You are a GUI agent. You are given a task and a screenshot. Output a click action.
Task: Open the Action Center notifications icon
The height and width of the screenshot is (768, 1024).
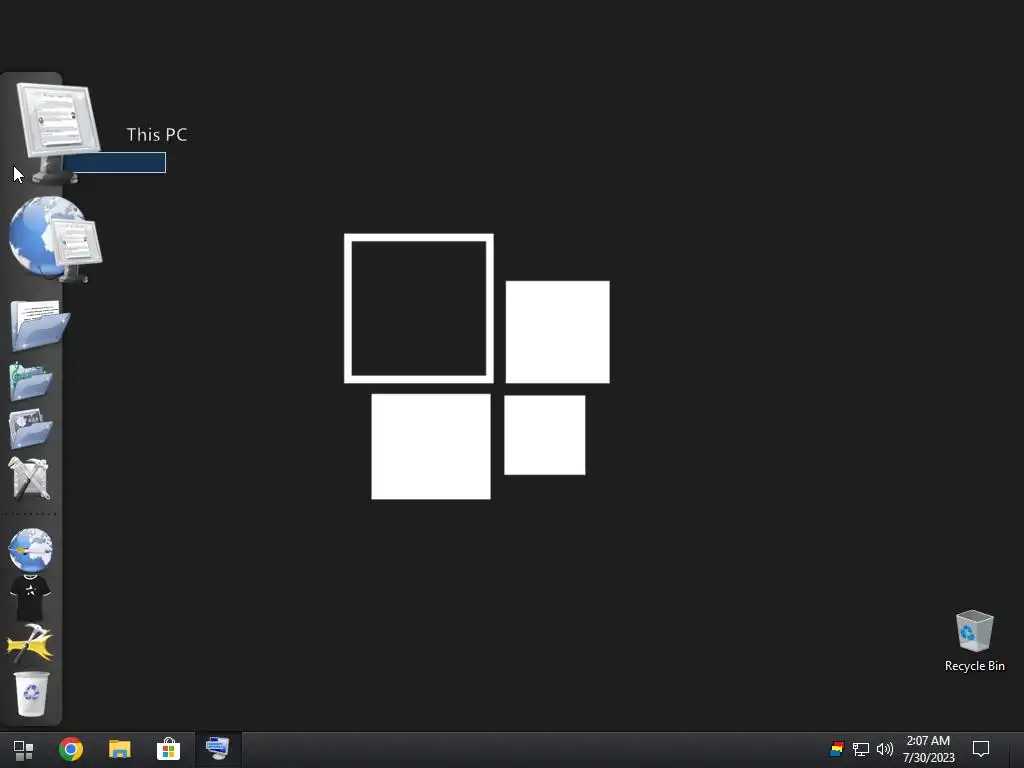981,749
